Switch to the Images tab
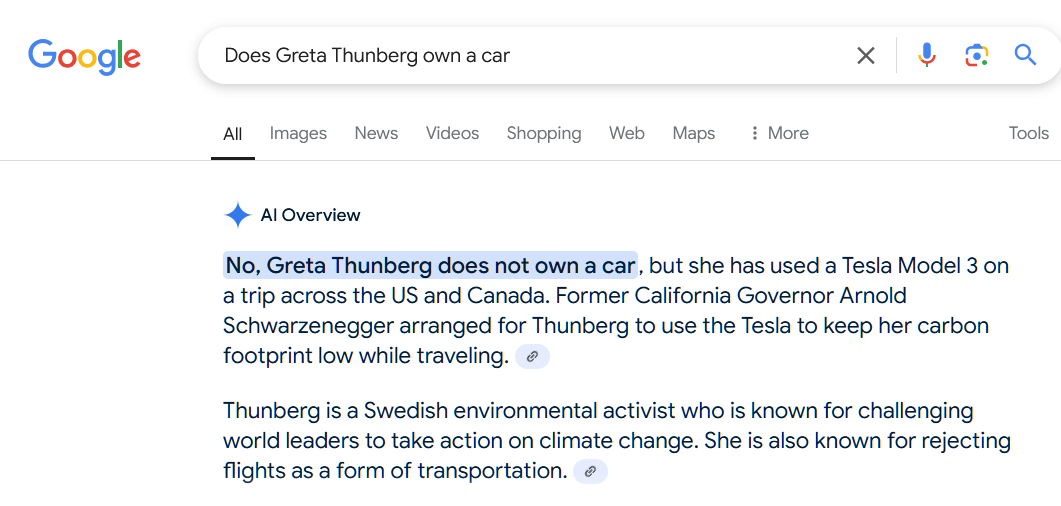The width and height of the screenshot is (1061, 506). pyautogui.click(x=298, y=133)
